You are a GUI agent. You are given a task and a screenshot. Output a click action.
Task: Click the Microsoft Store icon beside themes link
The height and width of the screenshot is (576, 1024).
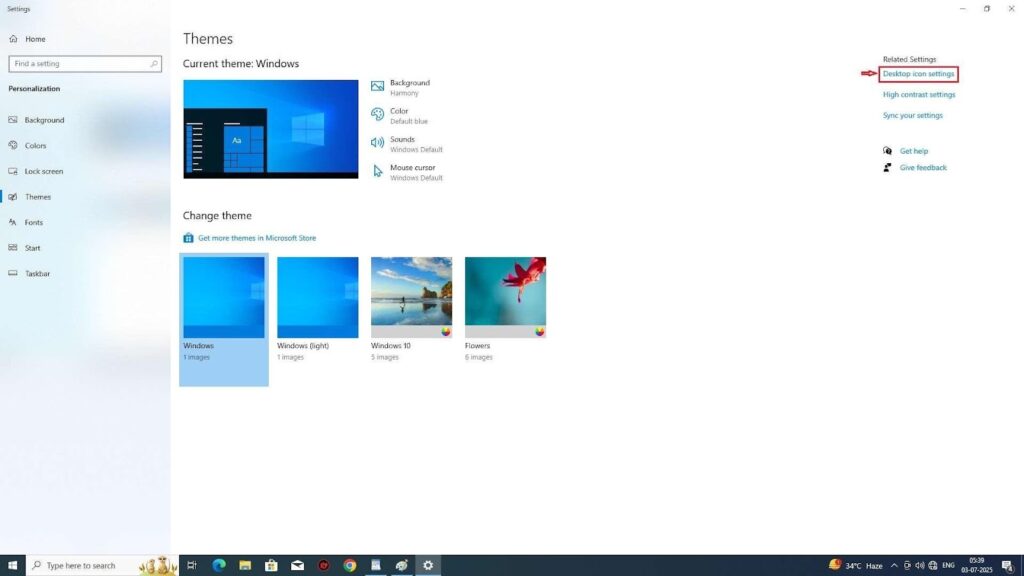coord(188,238)
